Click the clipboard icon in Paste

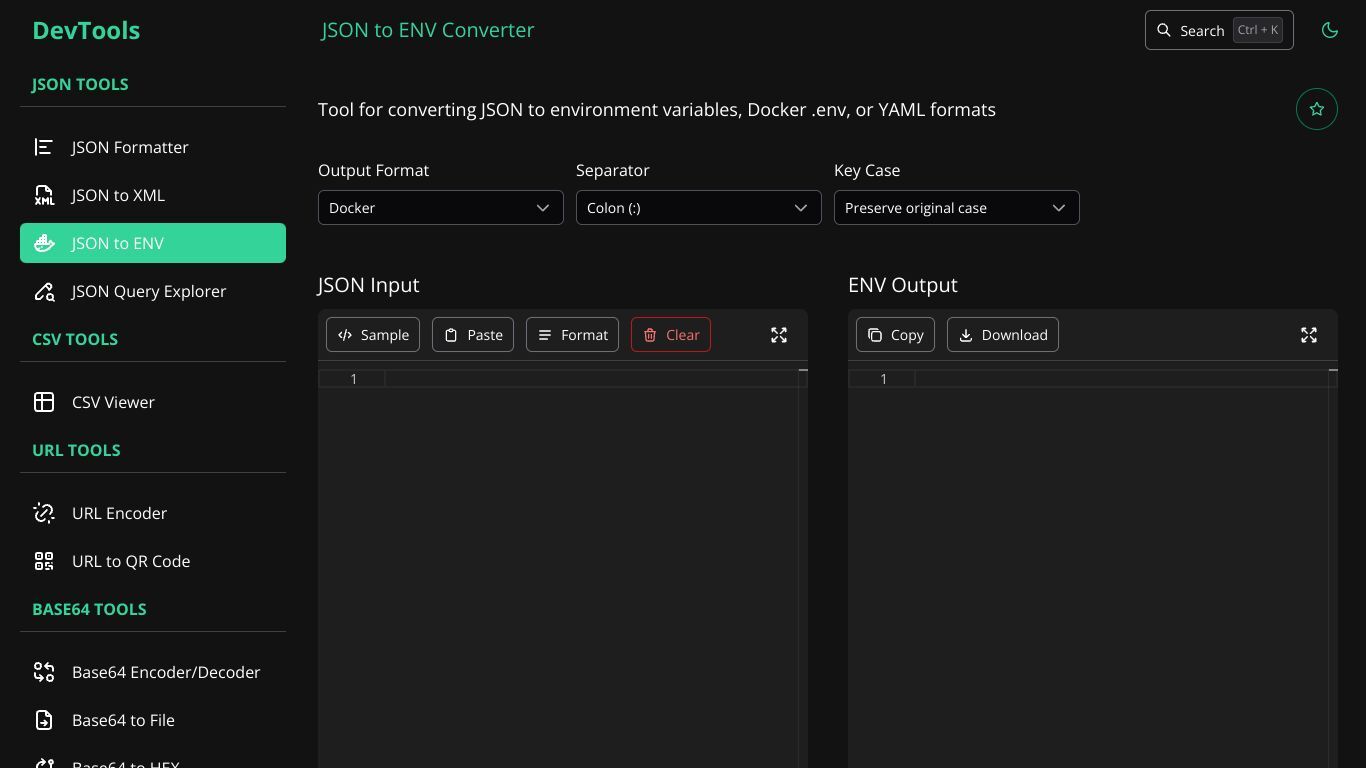pos(451,335)
